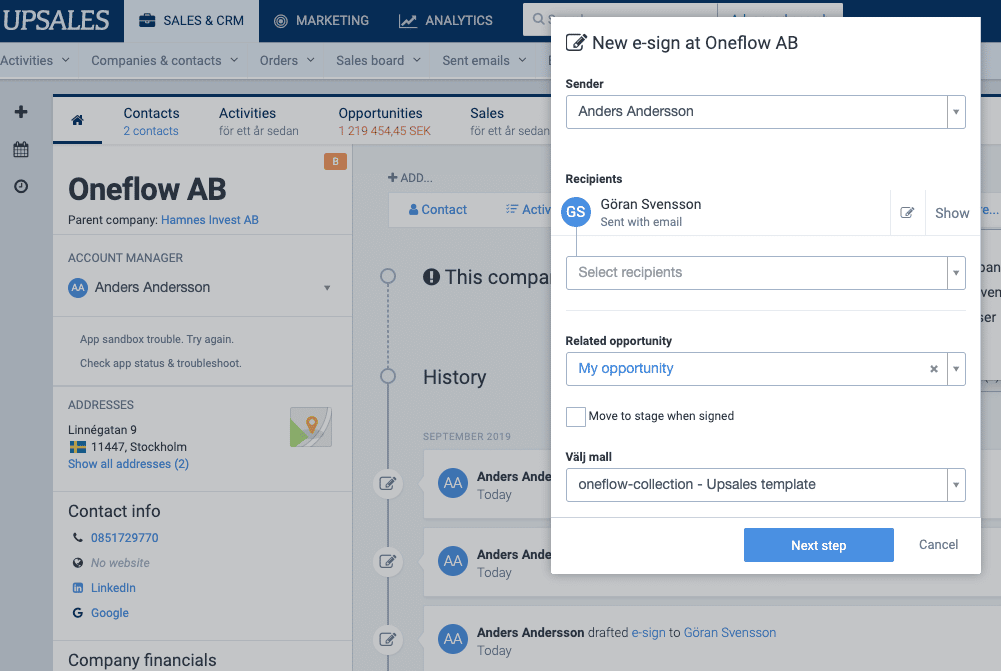Image resolution: width=1001 pixels, height=671 pixels.
Task: Switch to Marketing section
Action: click(x=321, y=21)
